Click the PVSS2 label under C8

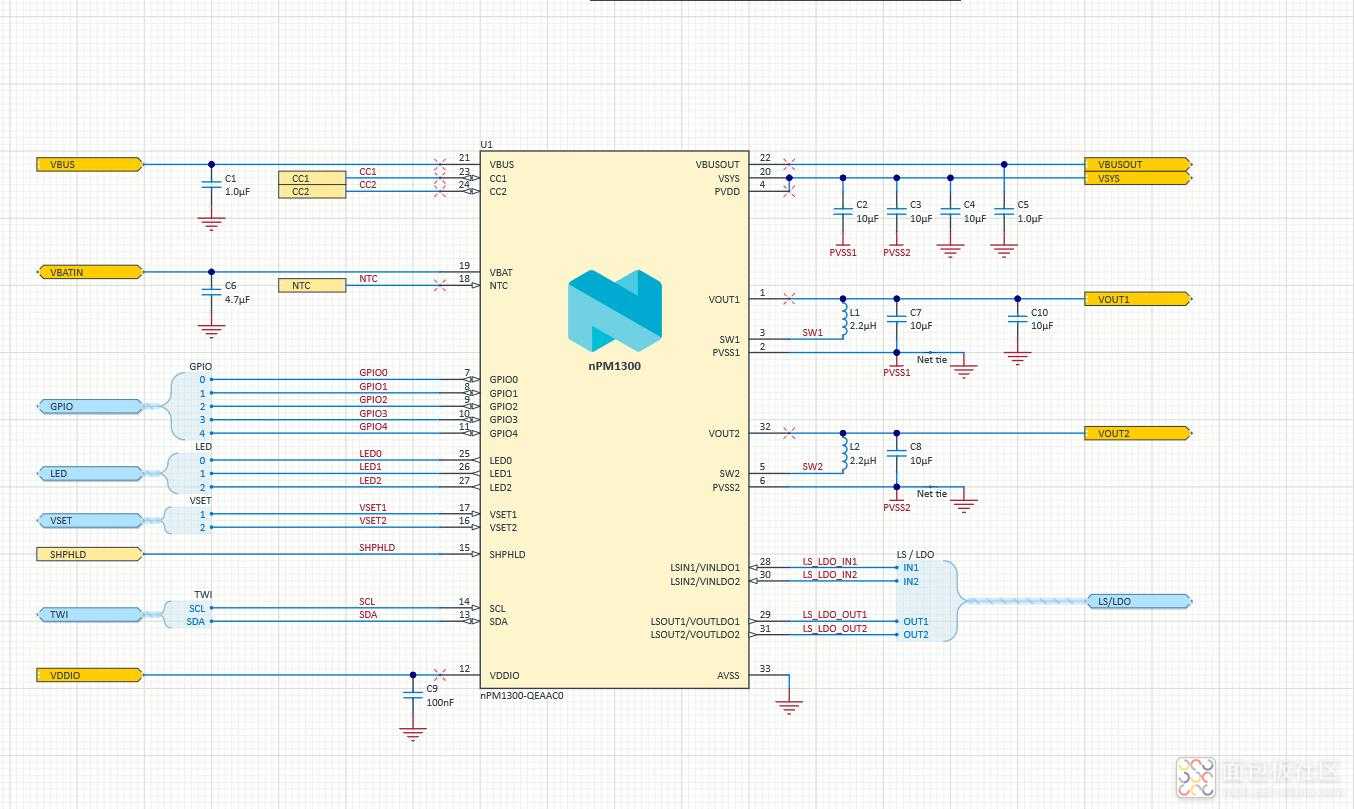[896, 508]
